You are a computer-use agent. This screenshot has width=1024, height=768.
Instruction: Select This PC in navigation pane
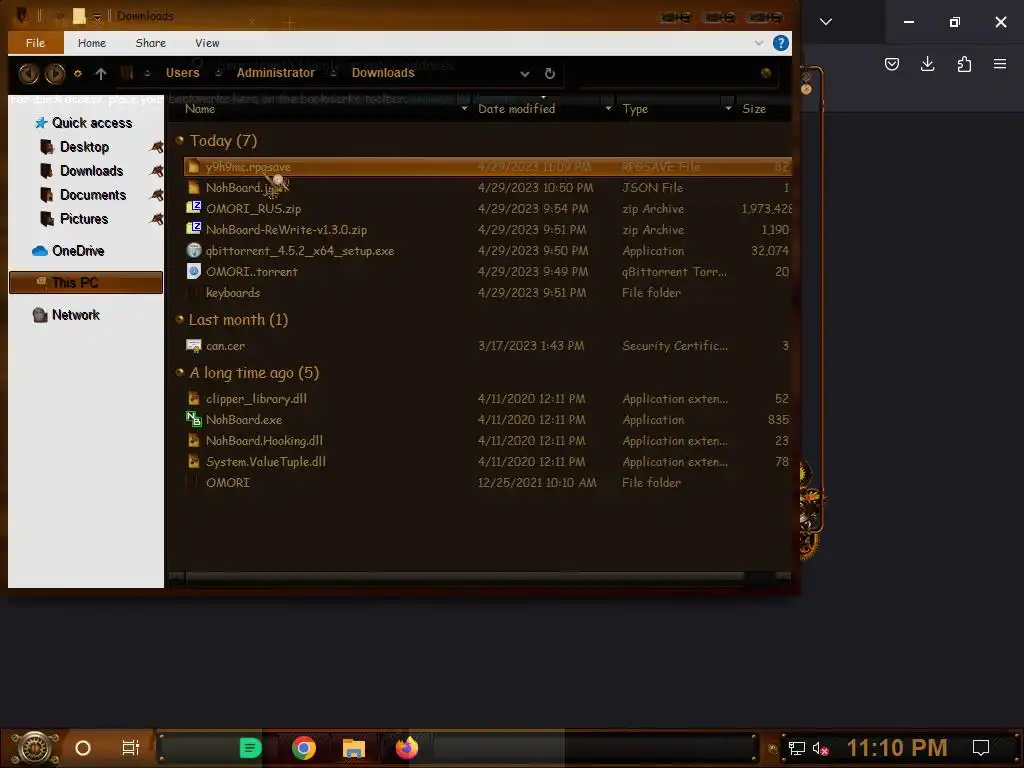pos(86,283)
